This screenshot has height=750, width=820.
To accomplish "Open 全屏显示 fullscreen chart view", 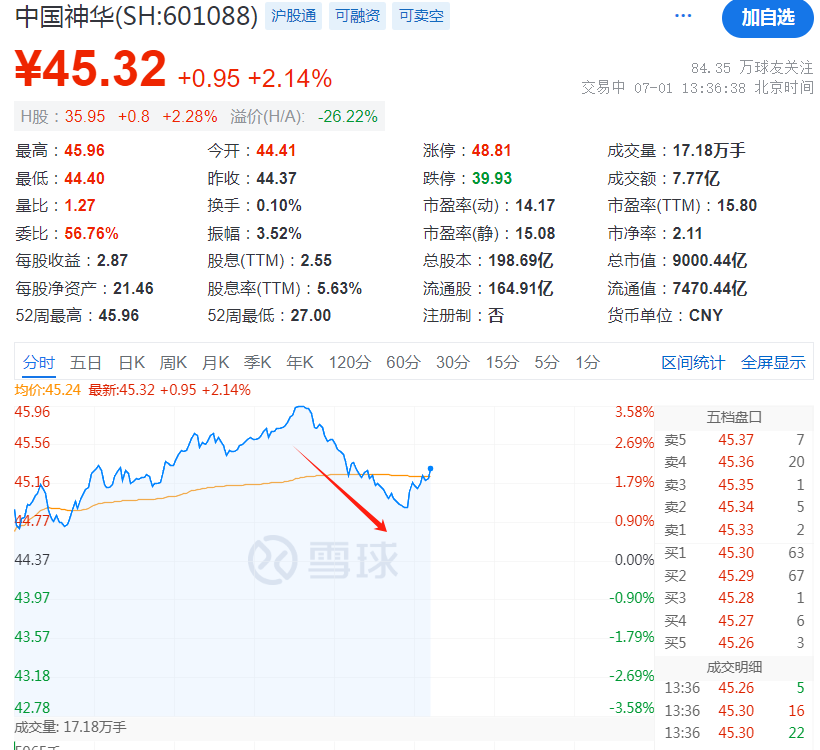I will tap(773, 362).
